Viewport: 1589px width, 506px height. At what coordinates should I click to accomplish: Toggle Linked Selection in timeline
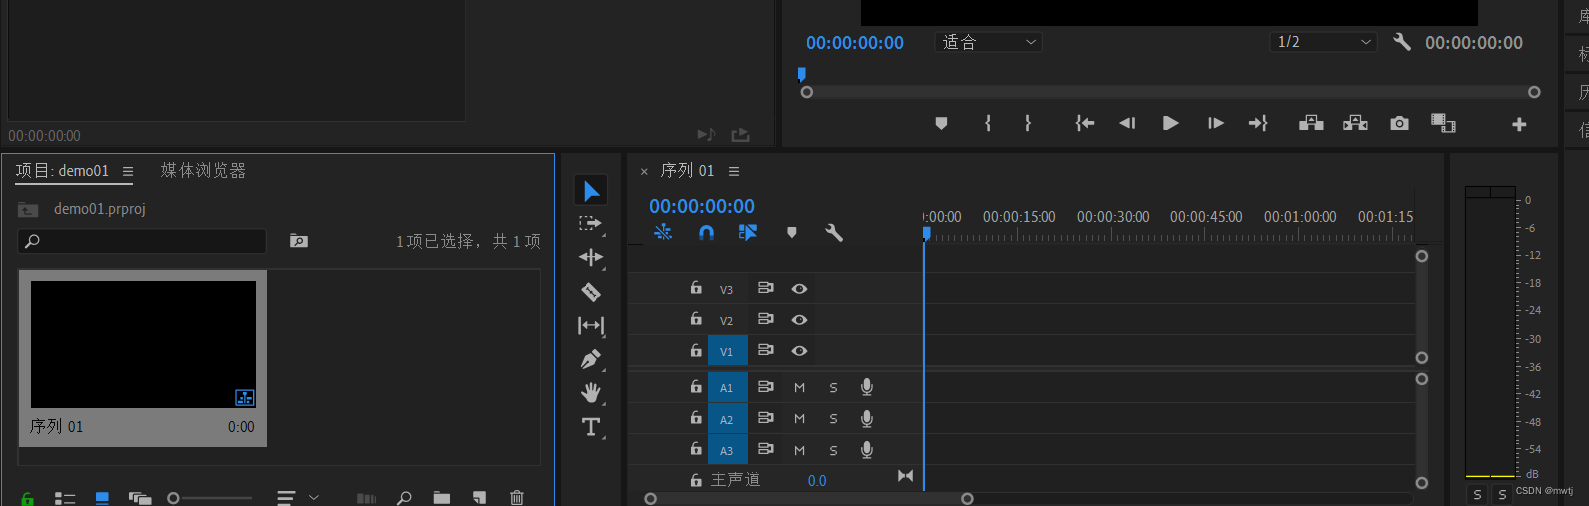(x=747, y=232)
